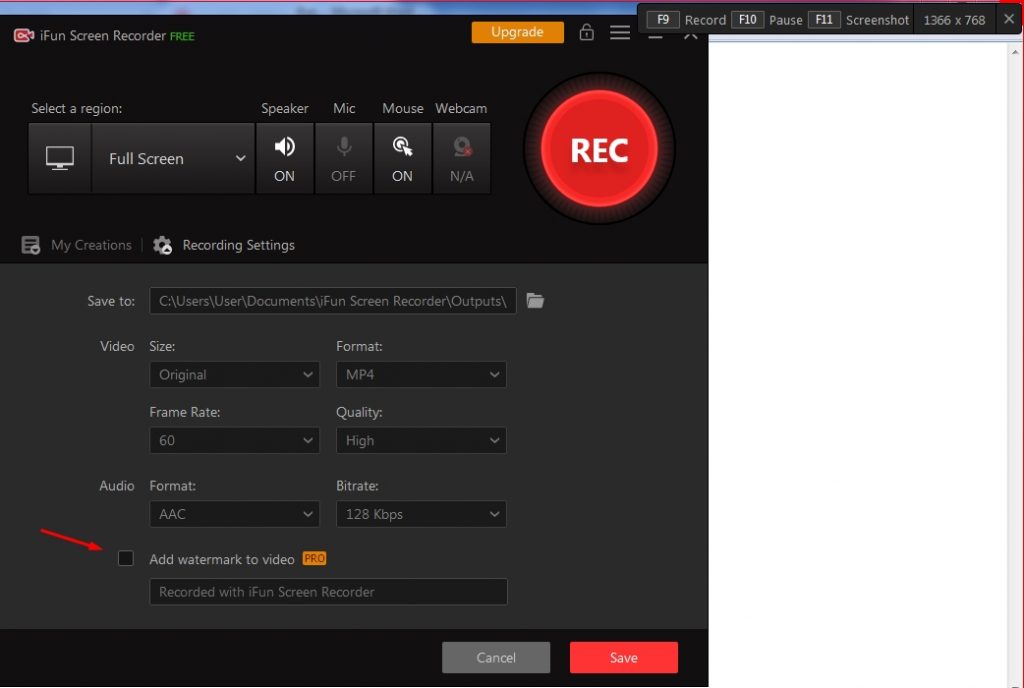Click the Save to path field

click(x=332, y=301)
